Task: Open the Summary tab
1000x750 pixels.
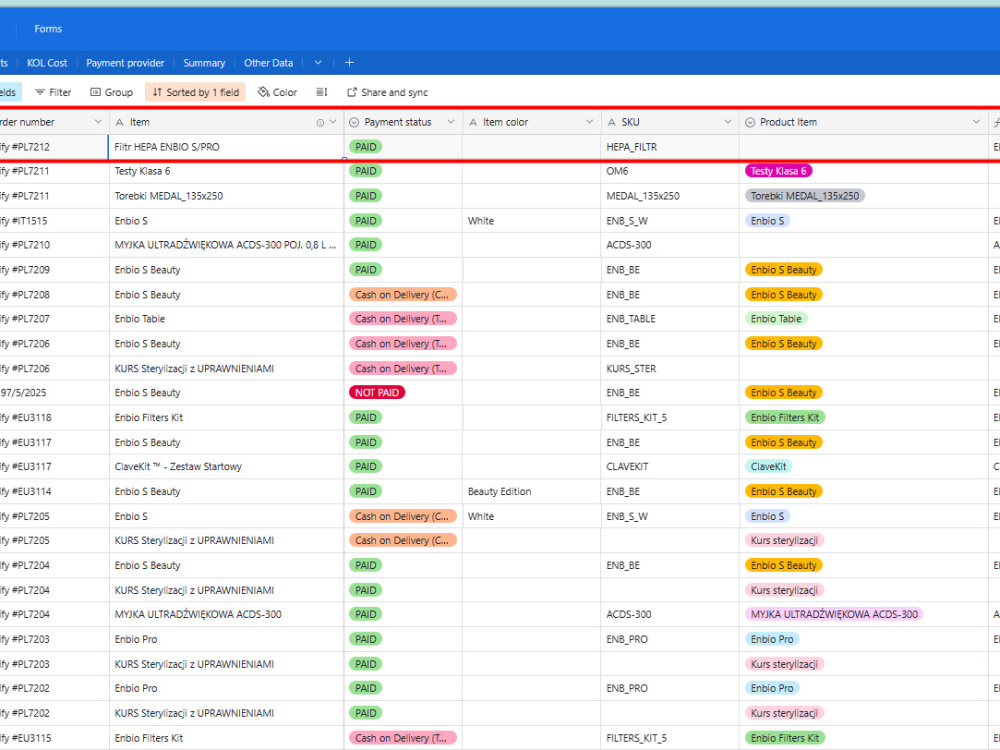Action: 204,63
